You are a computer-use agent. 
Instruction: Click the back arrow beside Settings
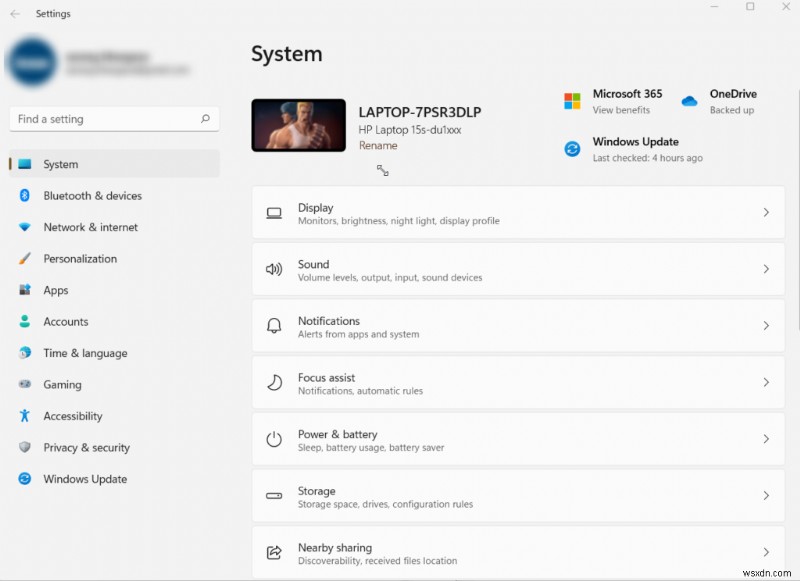14,13
